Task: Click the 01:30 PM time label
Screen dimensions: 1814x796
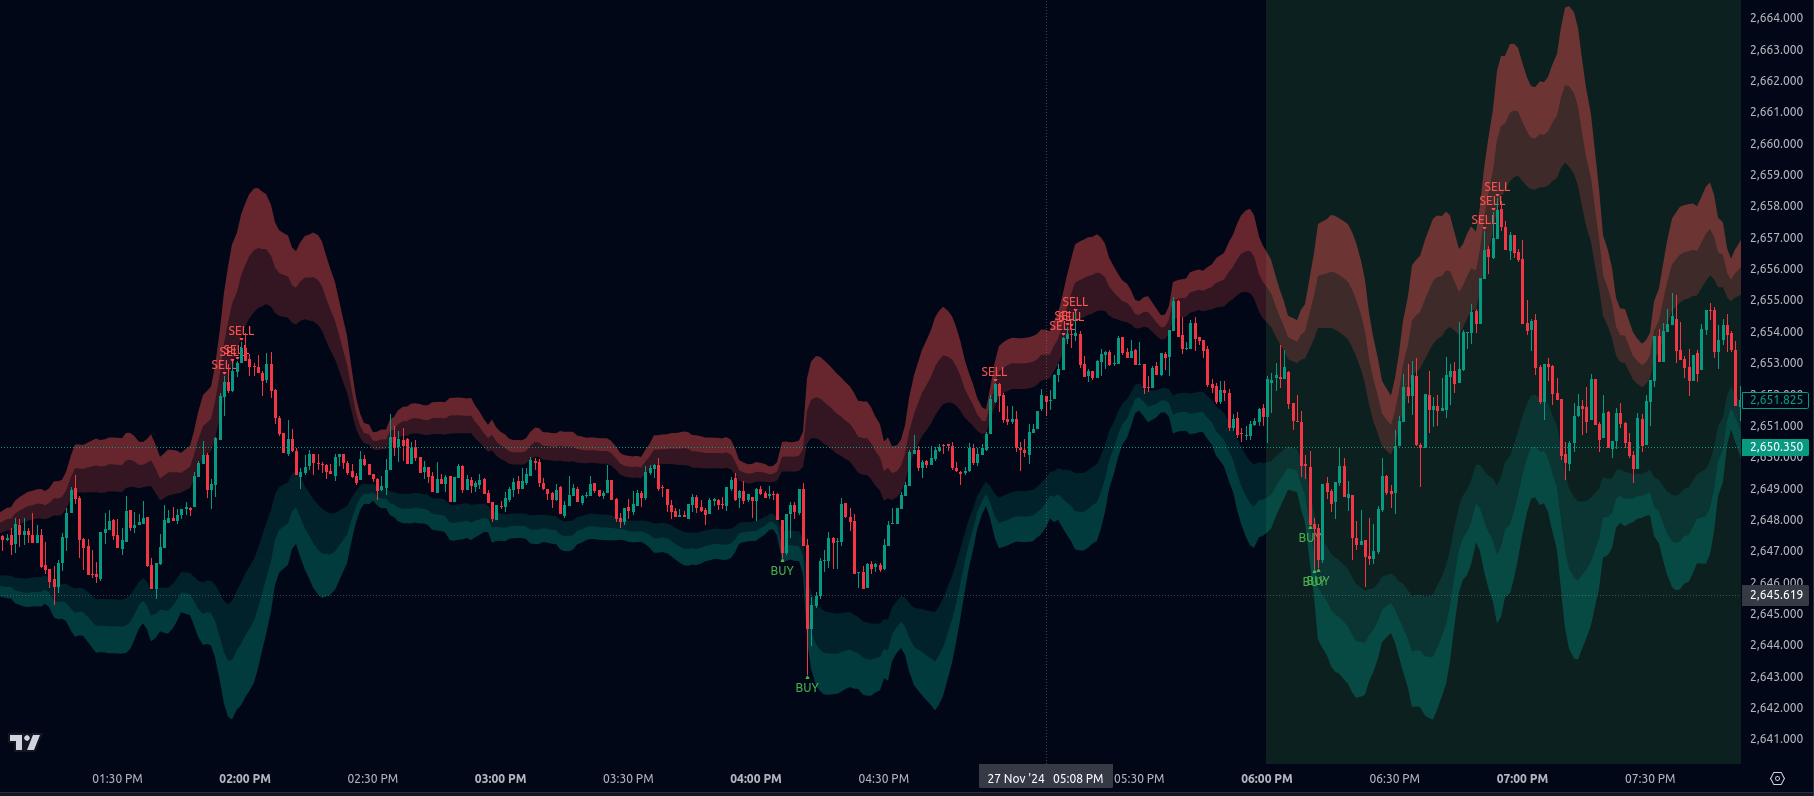Action: point(117,779)
